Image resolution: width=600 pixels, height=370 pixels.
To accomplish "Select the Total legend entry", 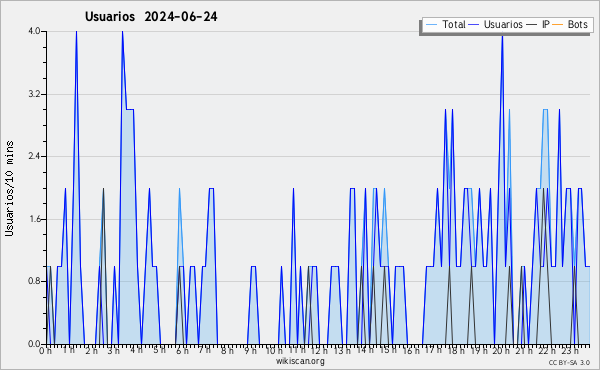I will [x=445, y=24].
